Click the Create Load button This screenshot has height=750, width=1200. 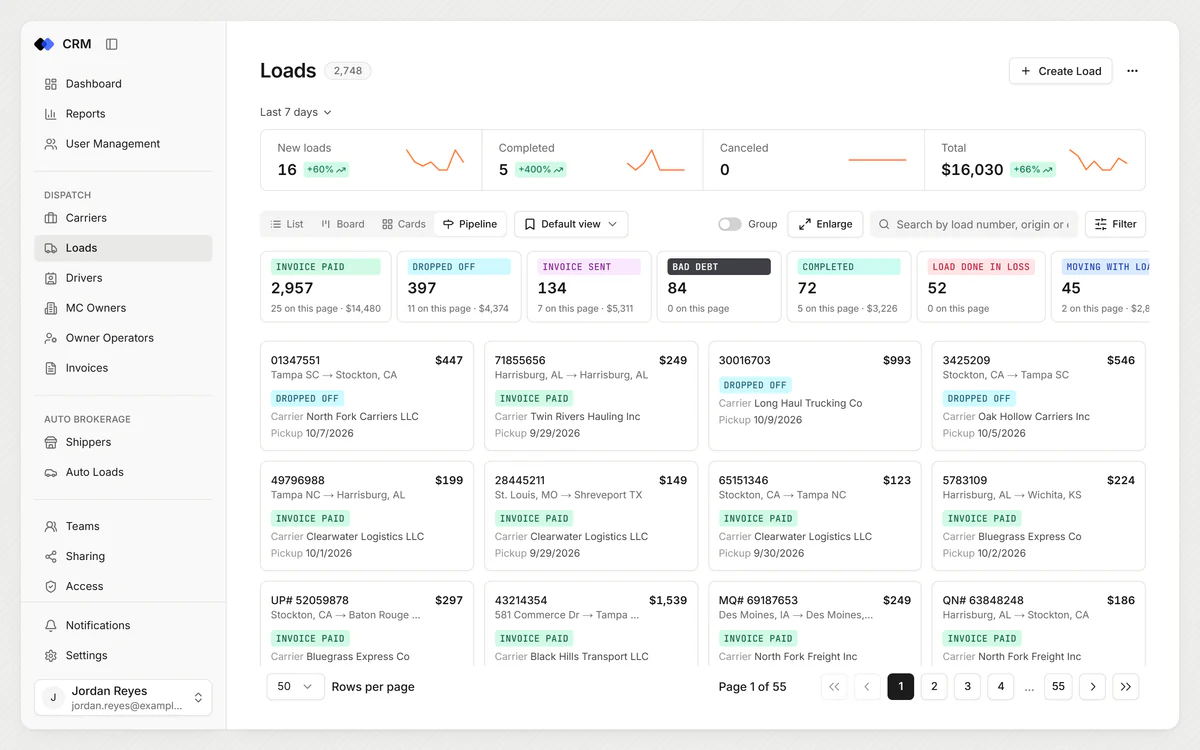(x=1060, y=71)
